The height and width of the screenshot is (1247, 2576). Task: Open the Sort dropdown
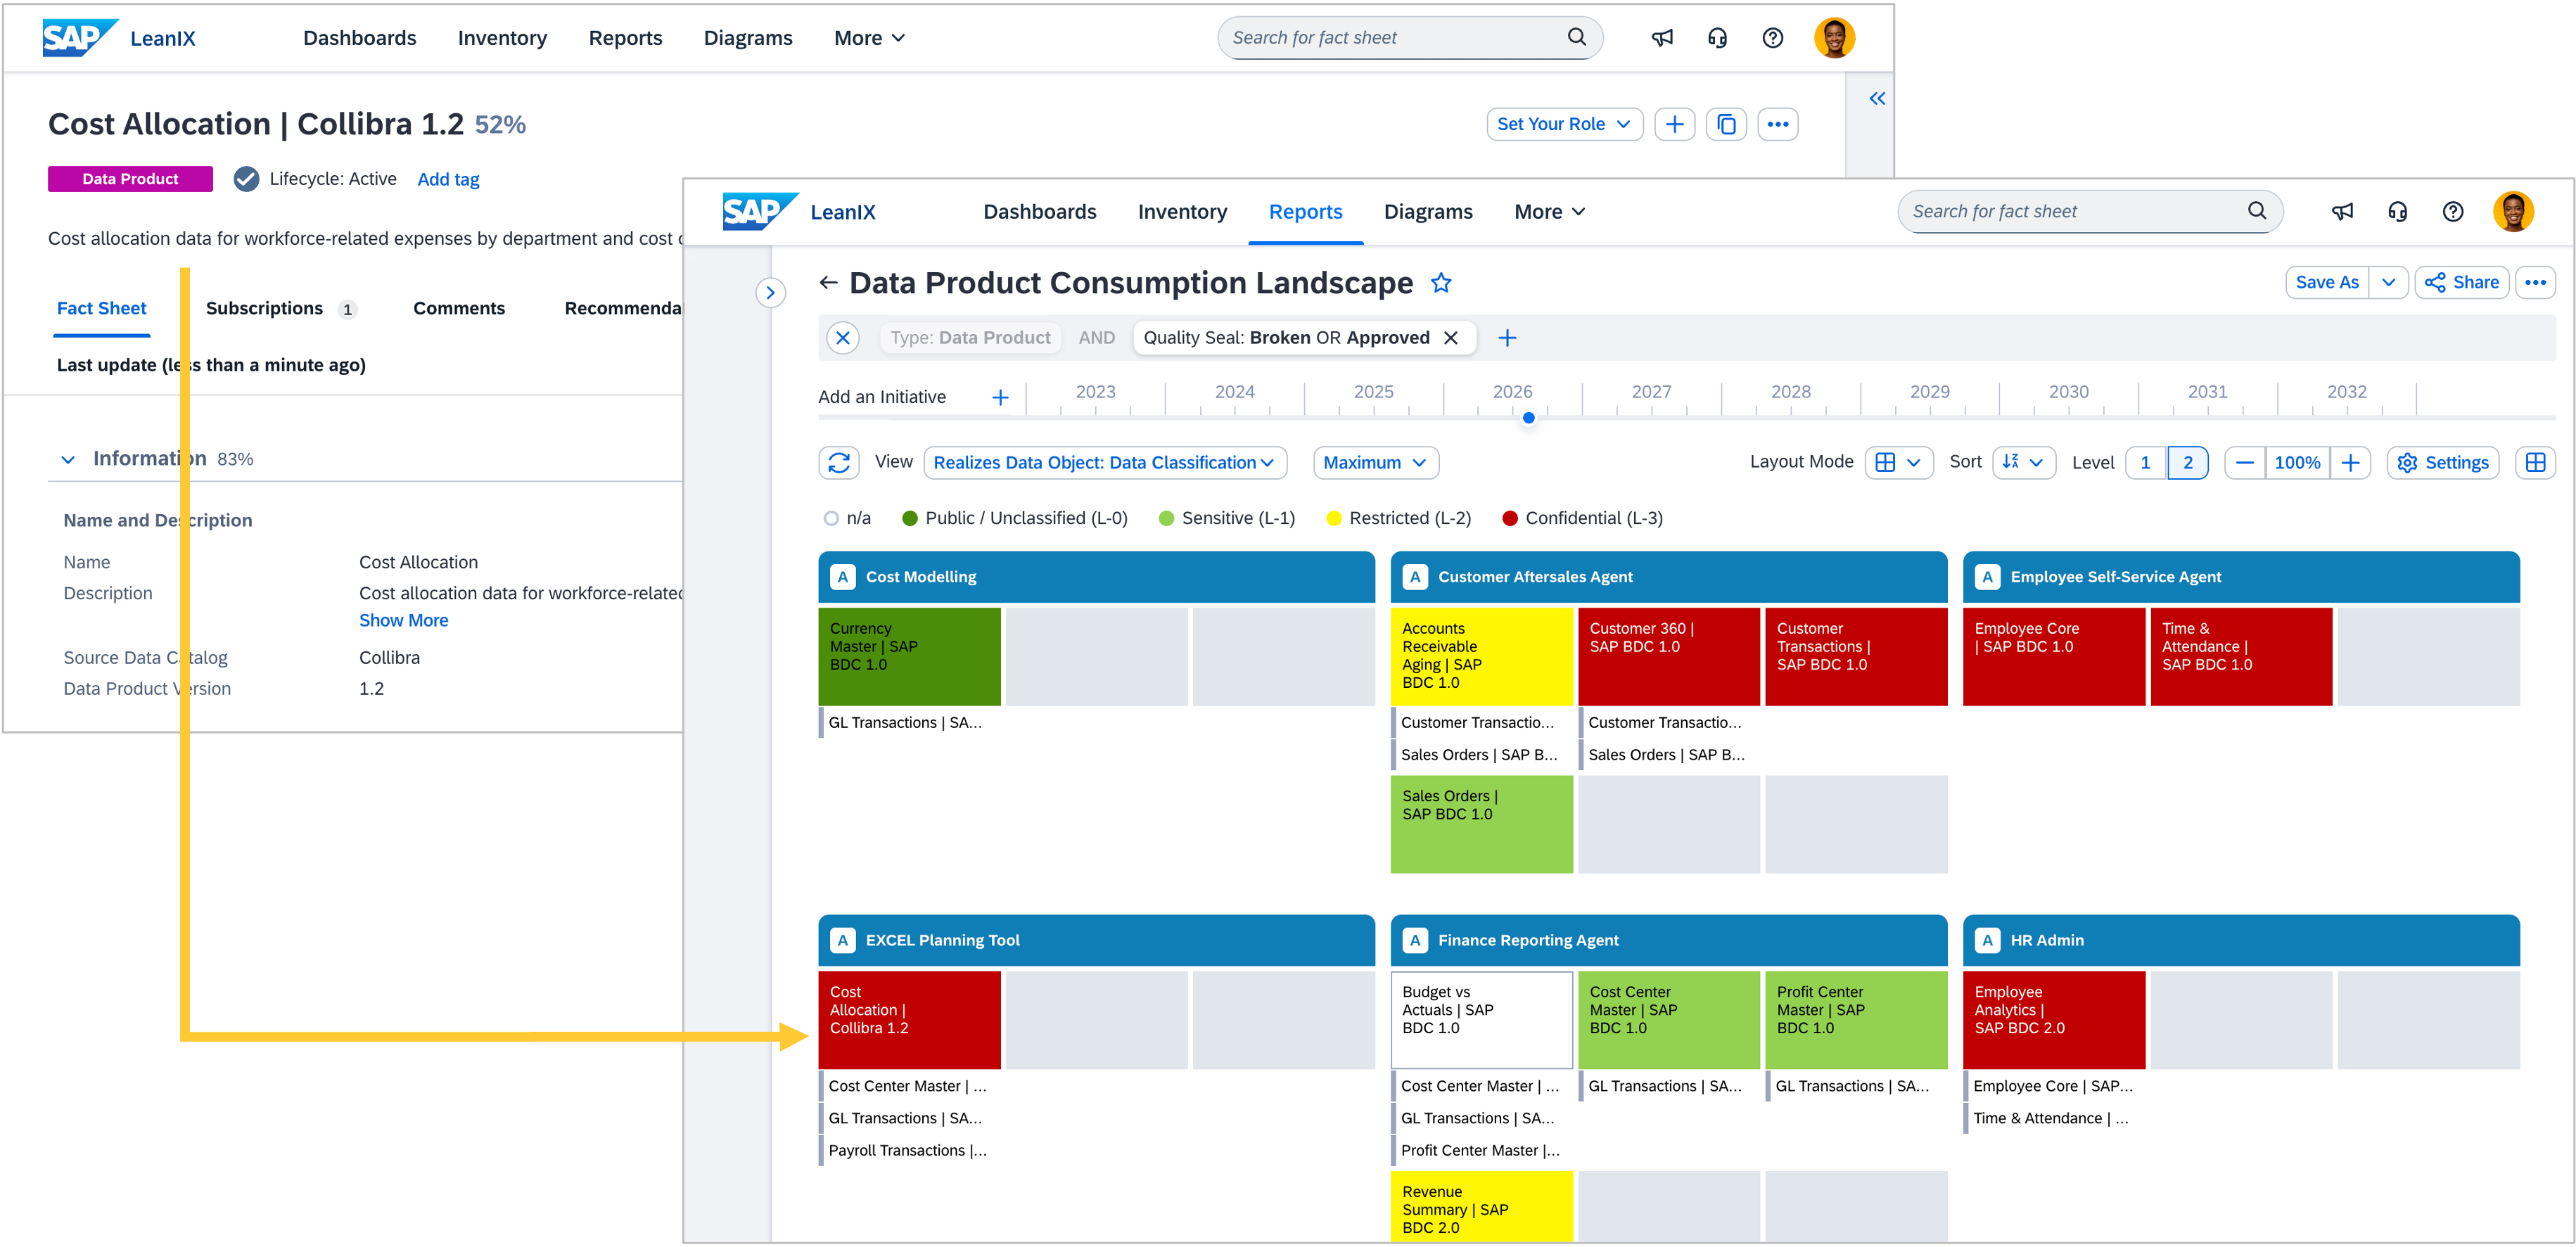(2024, 462)
